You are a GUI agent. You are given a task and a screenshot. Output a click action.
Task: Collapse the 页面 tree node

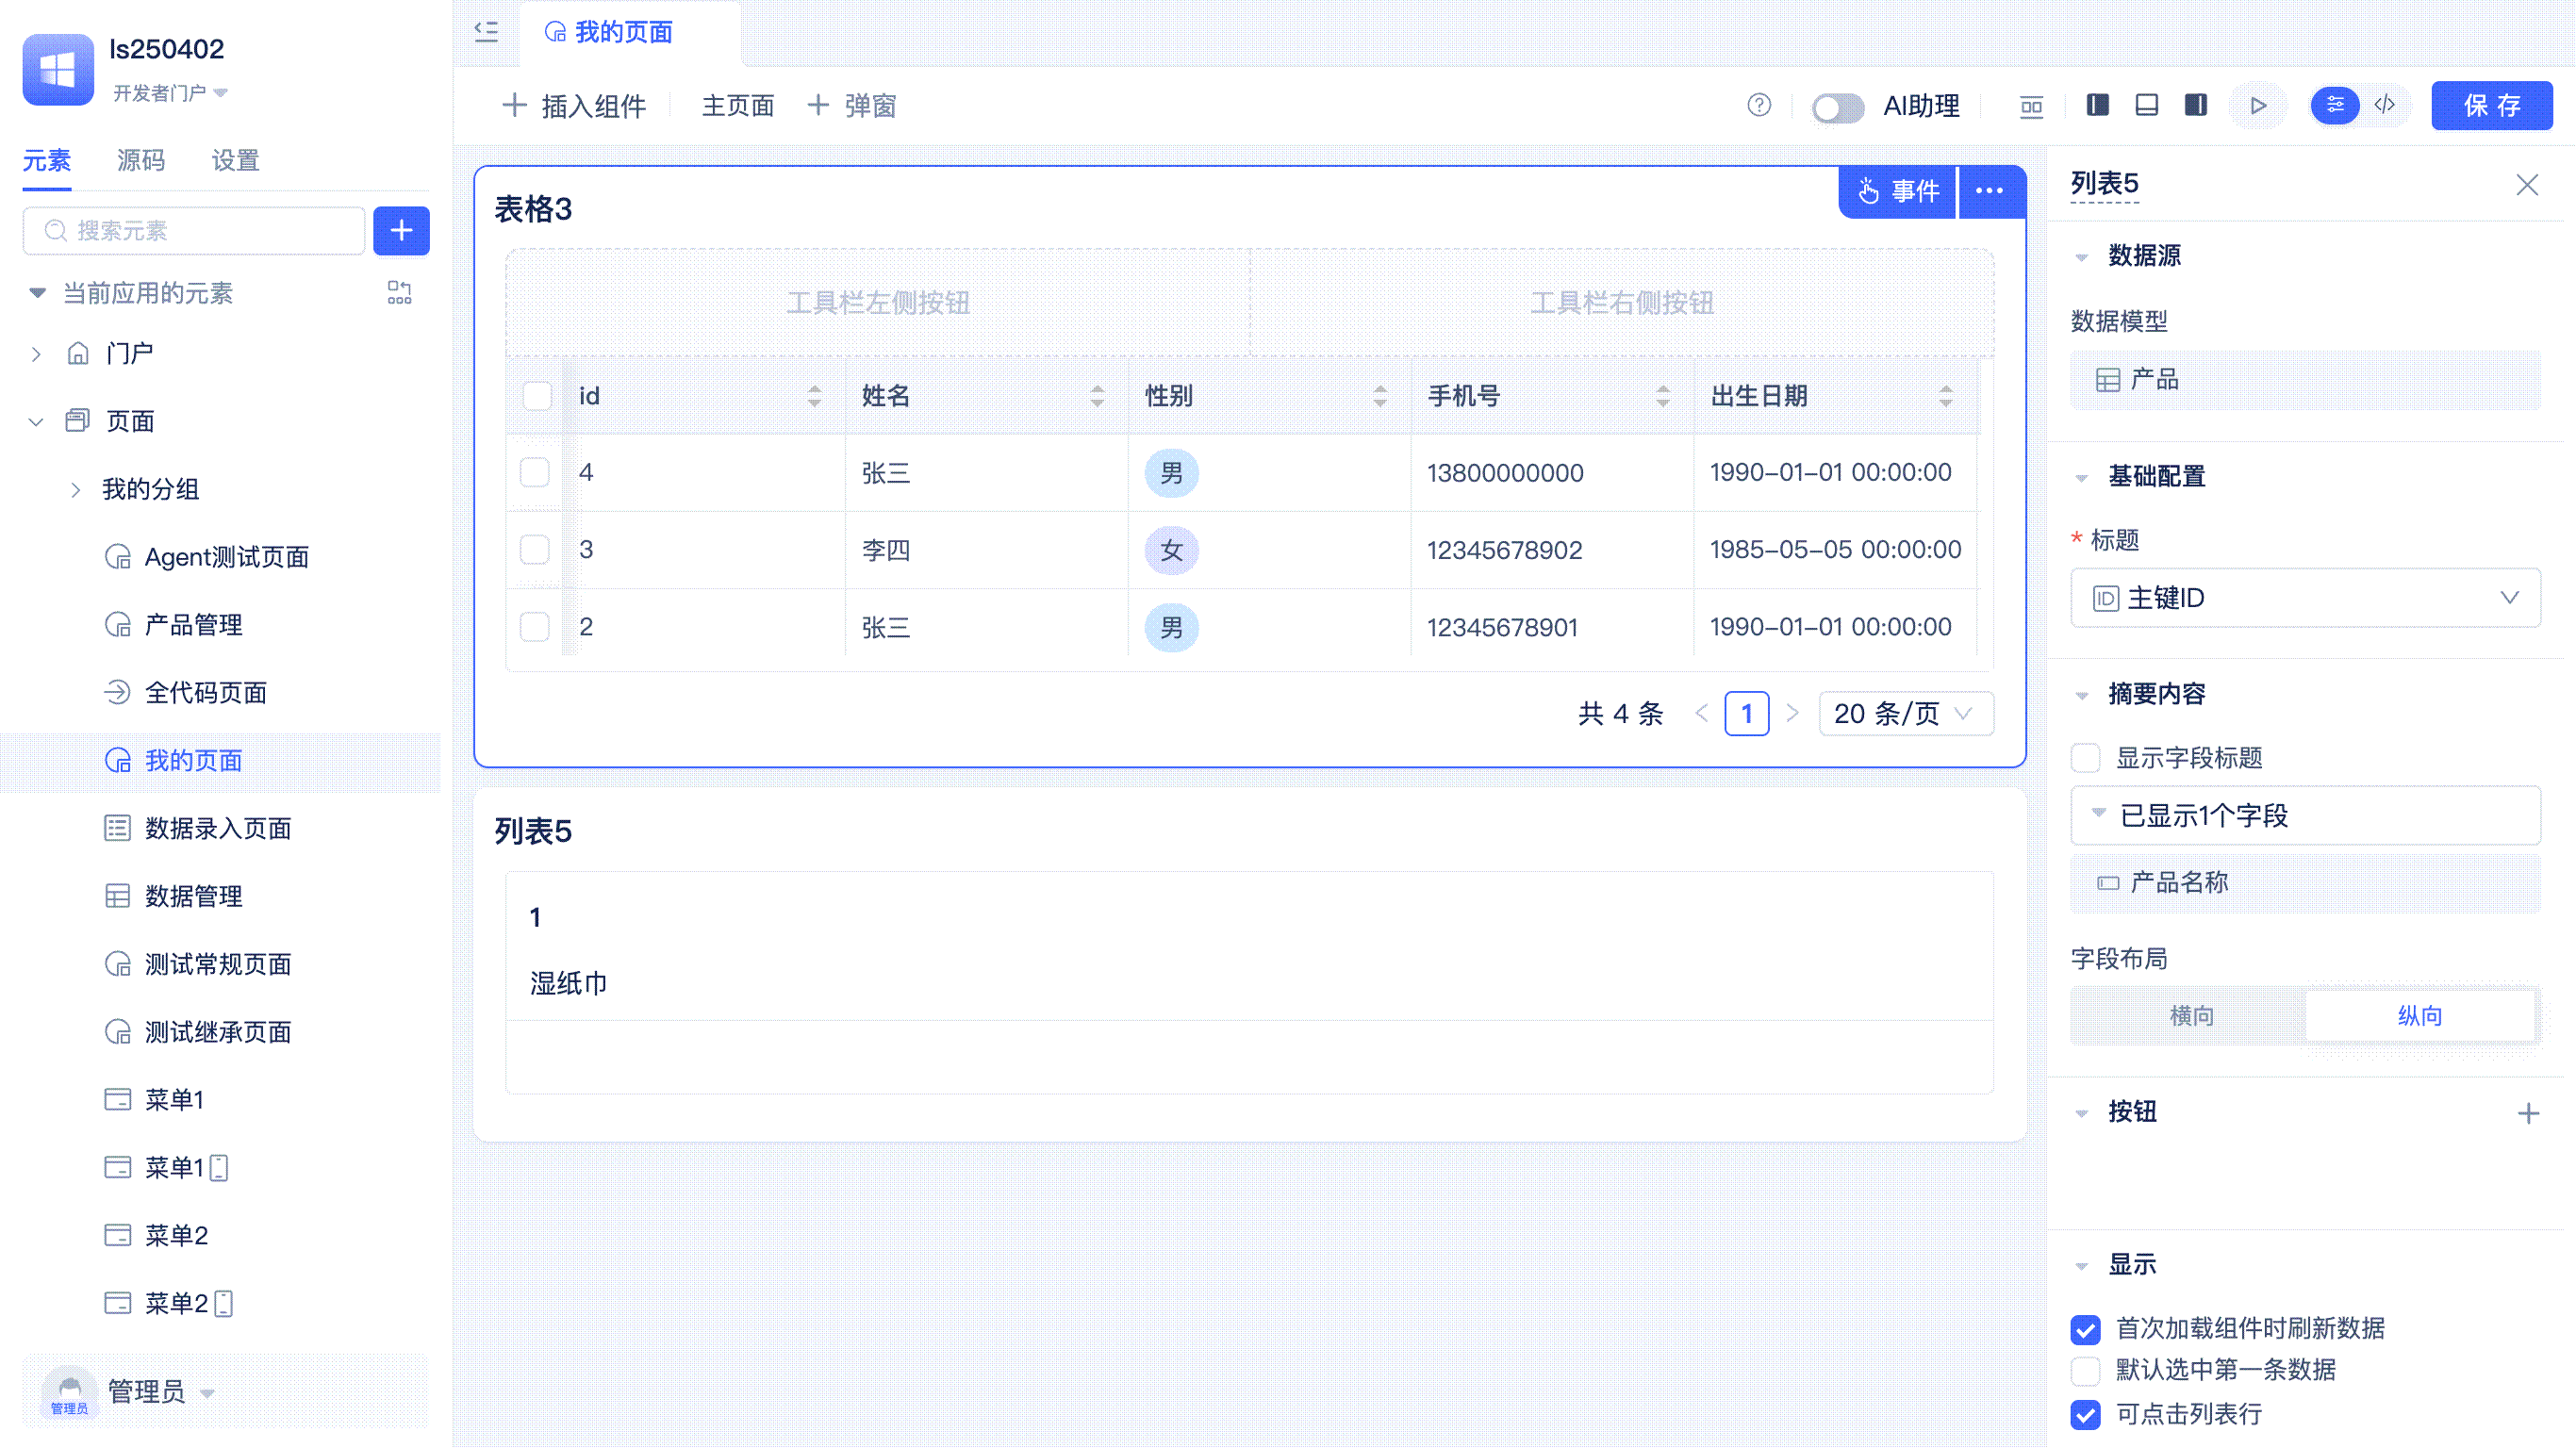(36, 421)
